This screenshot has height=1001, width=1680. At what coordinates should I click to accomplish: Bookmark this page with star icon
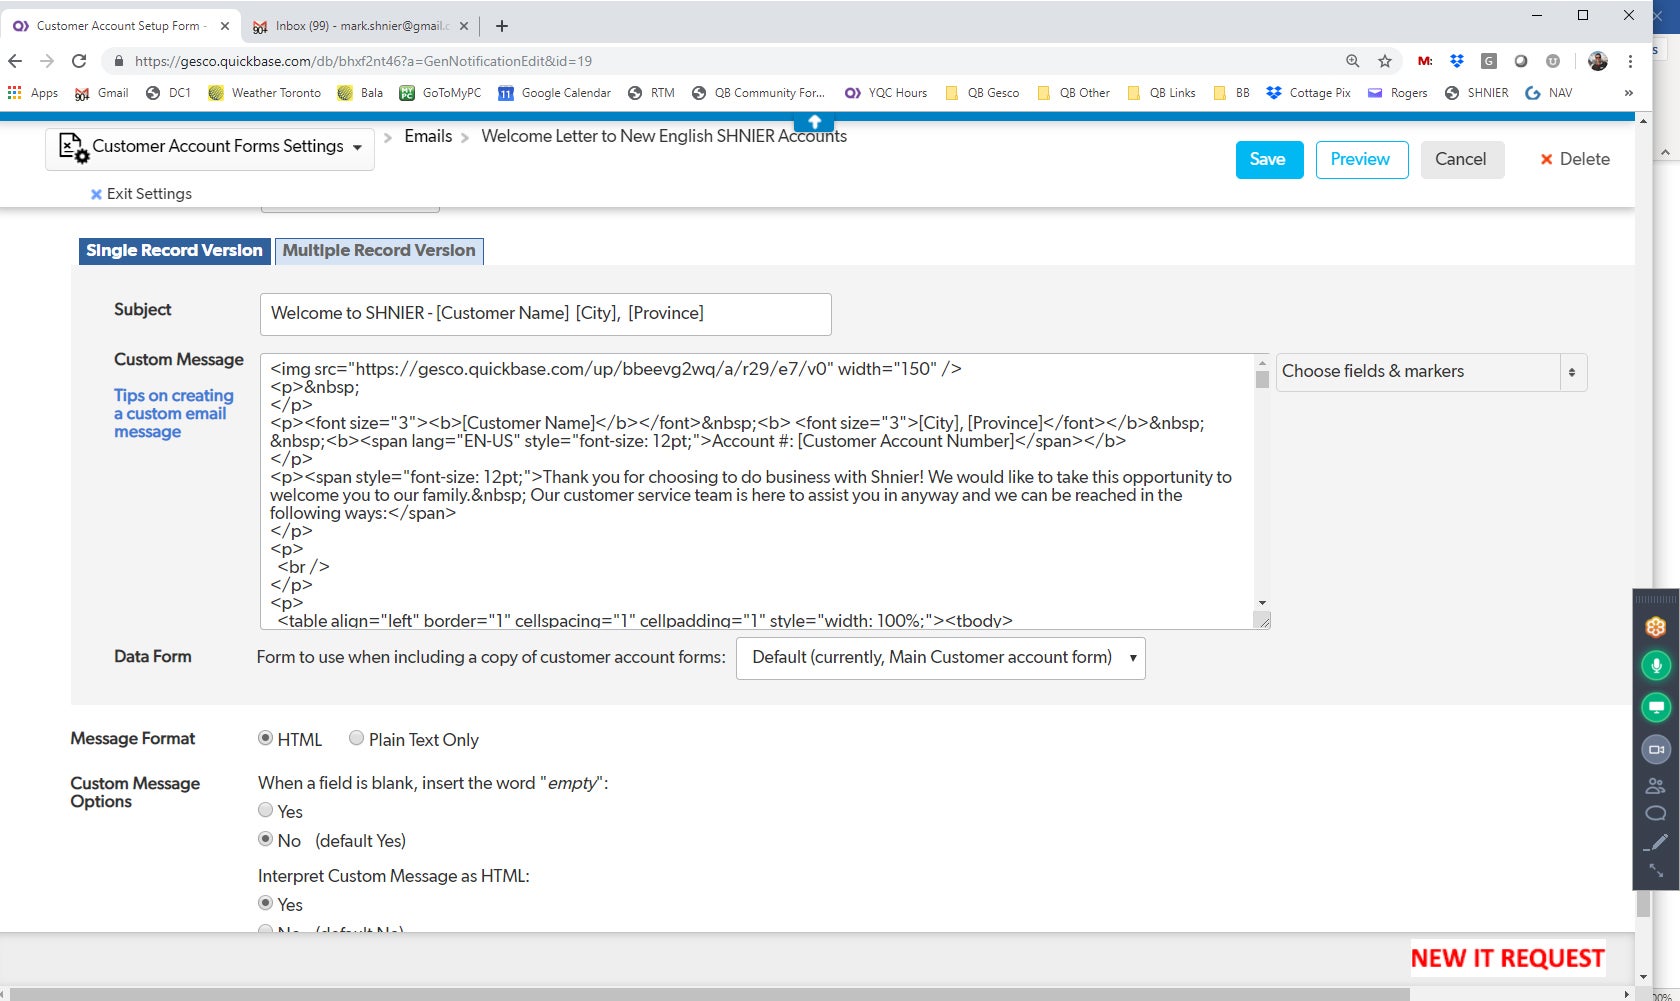(1385, 61)
